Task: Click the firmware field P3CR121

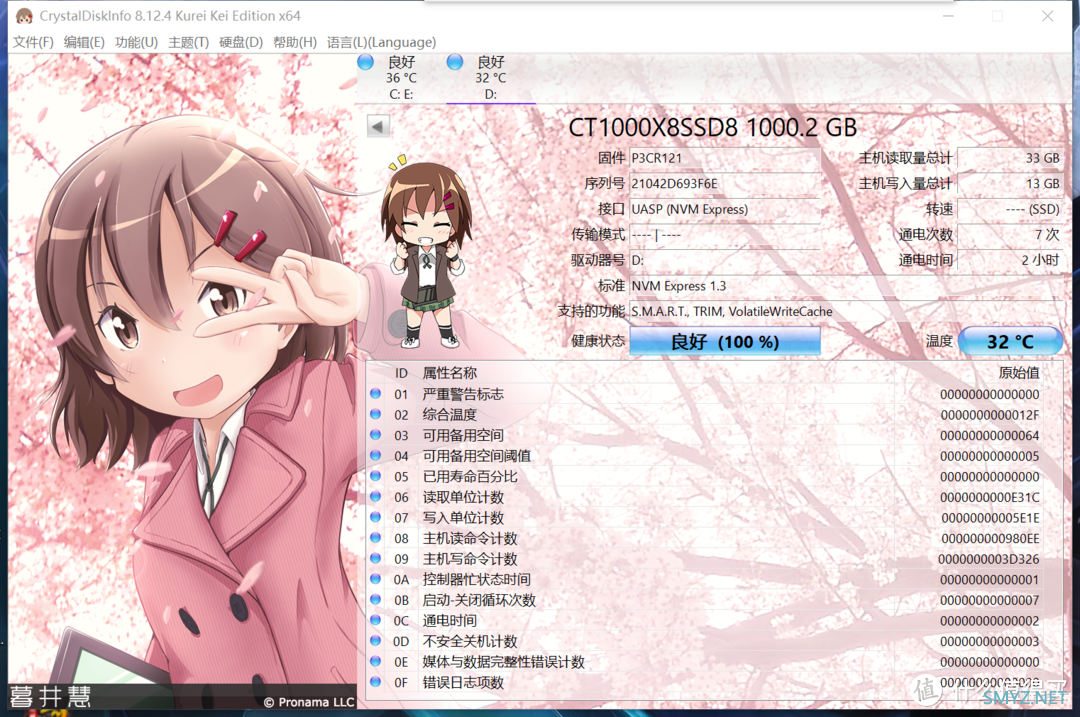Action: click(725, 158)
